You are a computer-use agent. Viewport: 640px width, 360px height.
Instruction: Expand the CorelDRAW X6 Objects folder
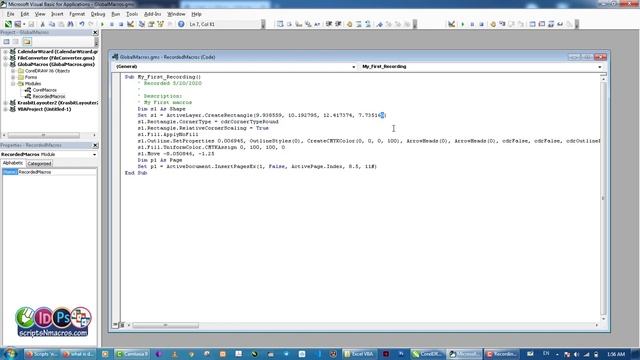click(13, 71)
